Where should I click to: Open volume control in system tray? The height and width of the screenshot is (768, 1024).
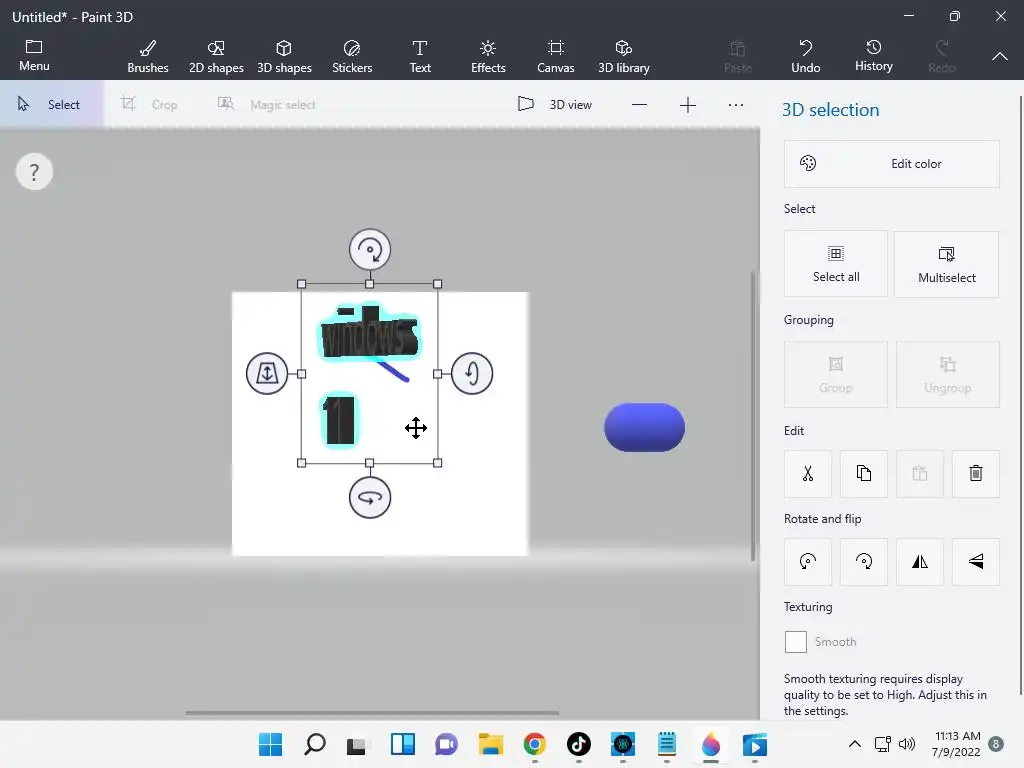tap(906, 744)
